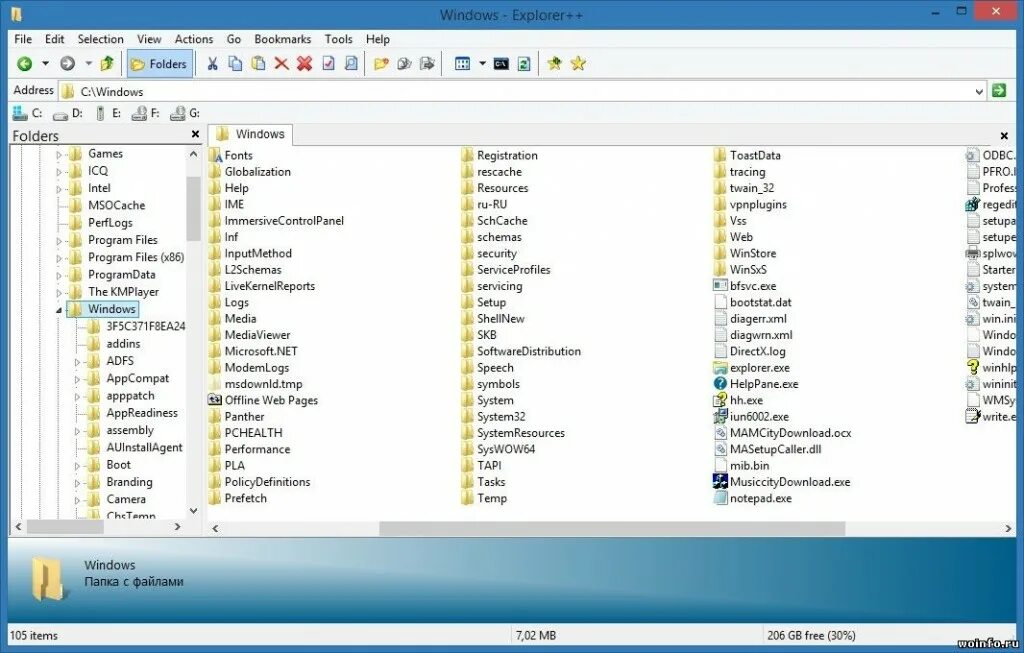Cut the selected items with the scissors icon
Screen dimensions: 1024x653
click(x=212, y=63)
